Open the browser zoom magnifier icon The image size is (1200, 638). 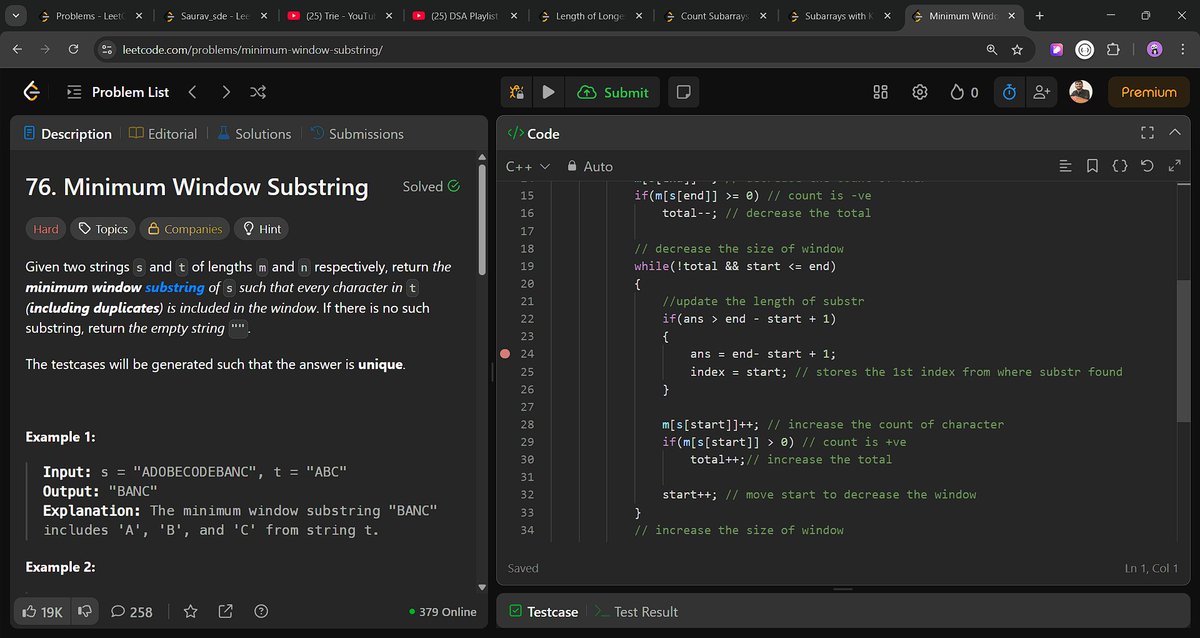click(991, 50)
